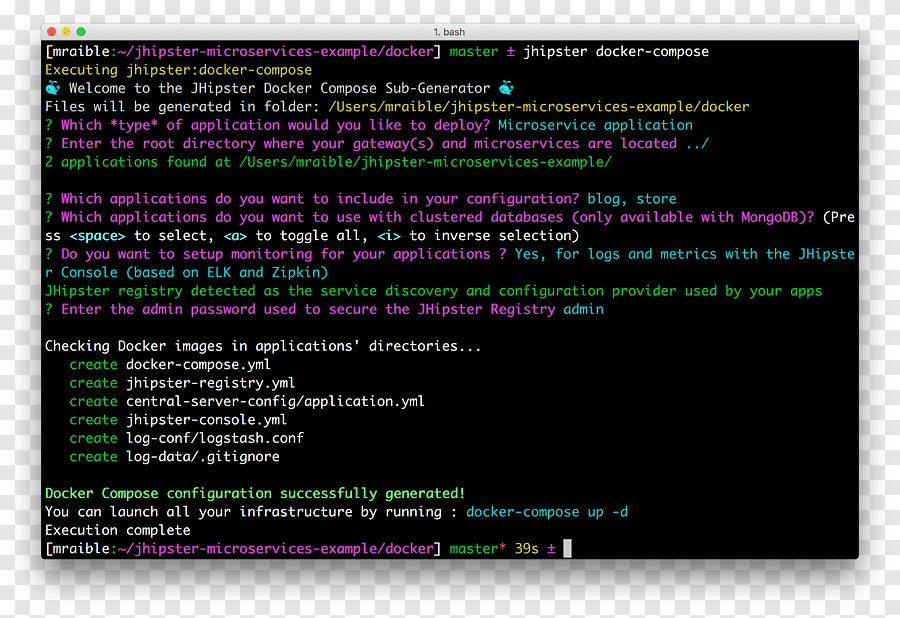Click the green zoom window button
900x618 pixels.
81,32
